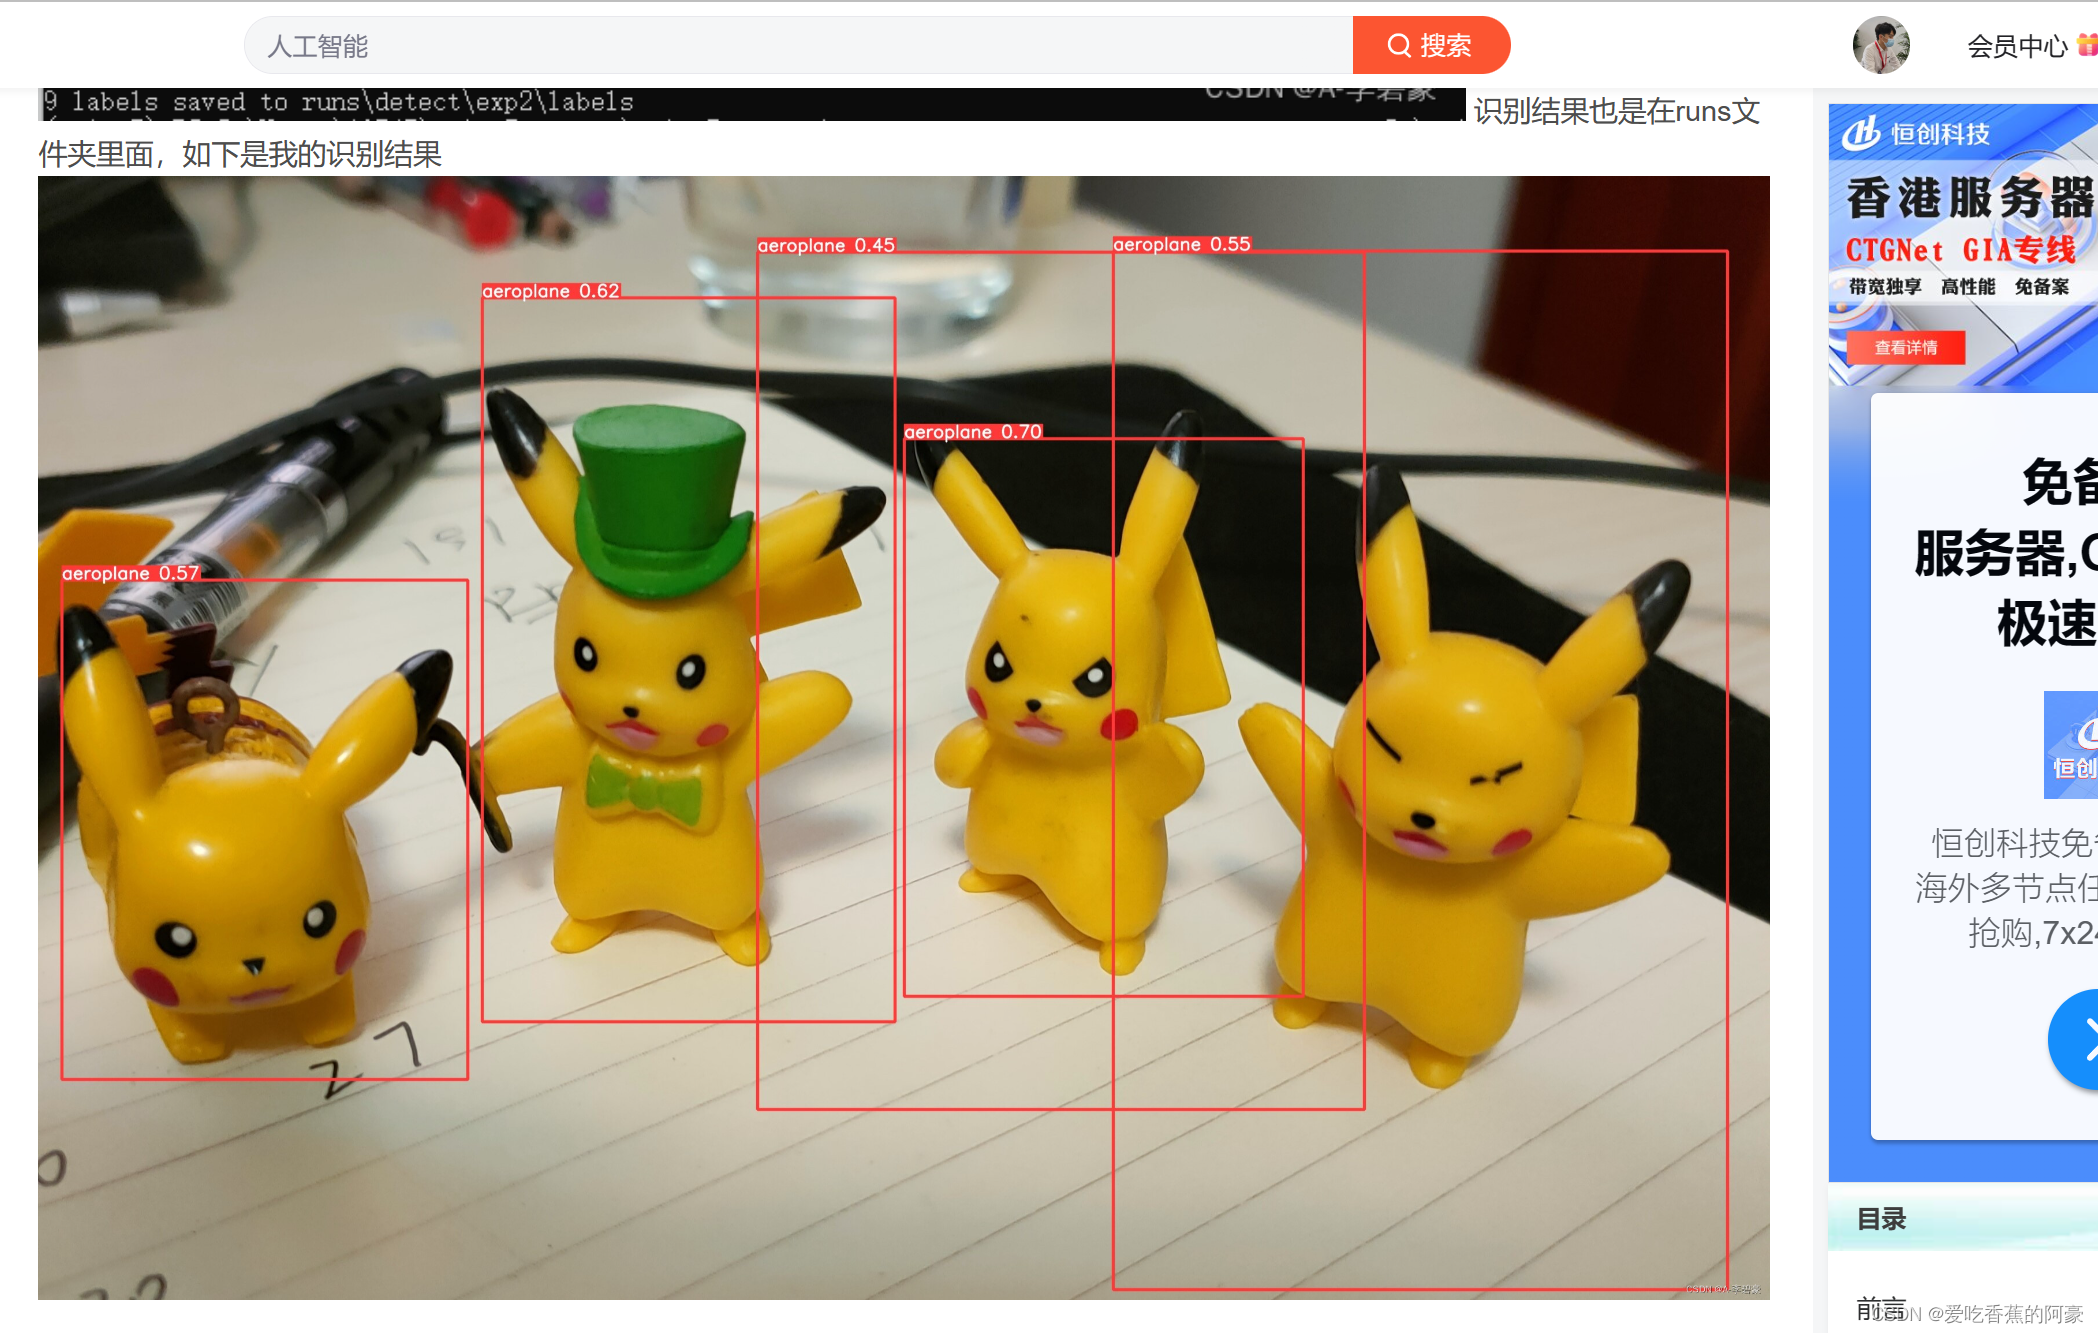The width and height of the screenshot is (2098, 1333).
Task: Jump to the 前言 contents entry
Action: 1880,1308
